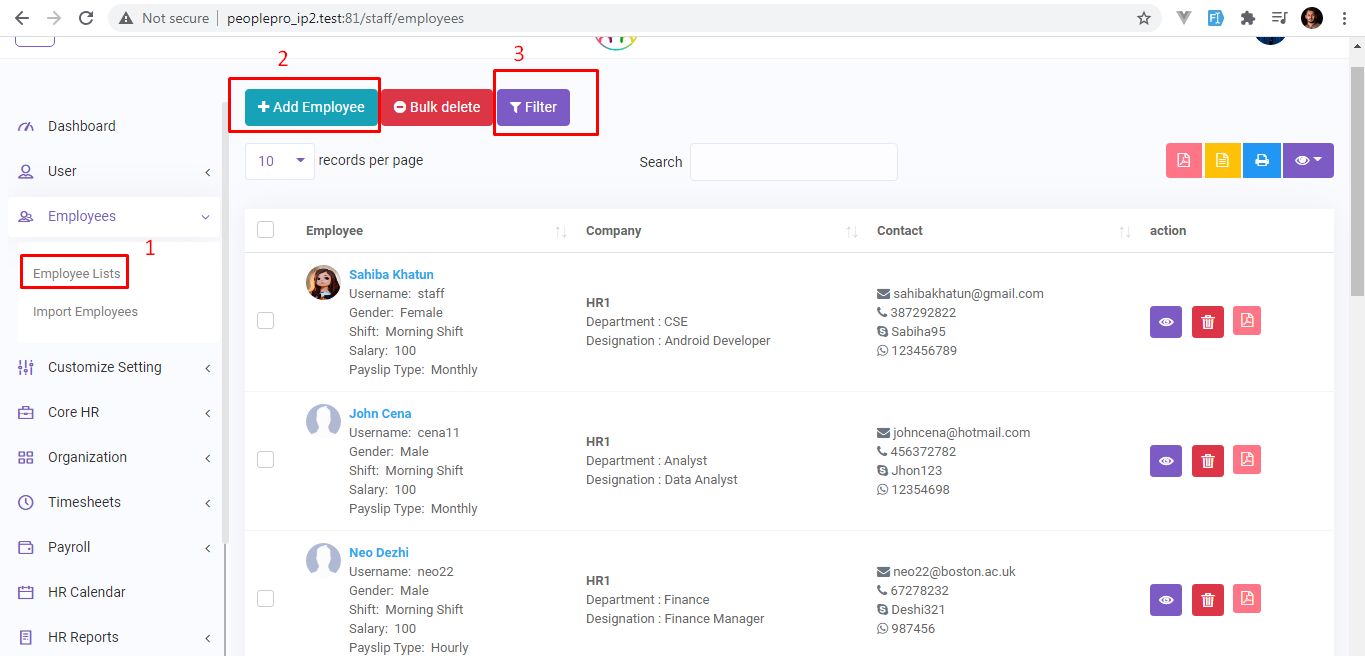Bookmark this page with star icon
The image size is (1365, 656).
tap(1144, 18)
